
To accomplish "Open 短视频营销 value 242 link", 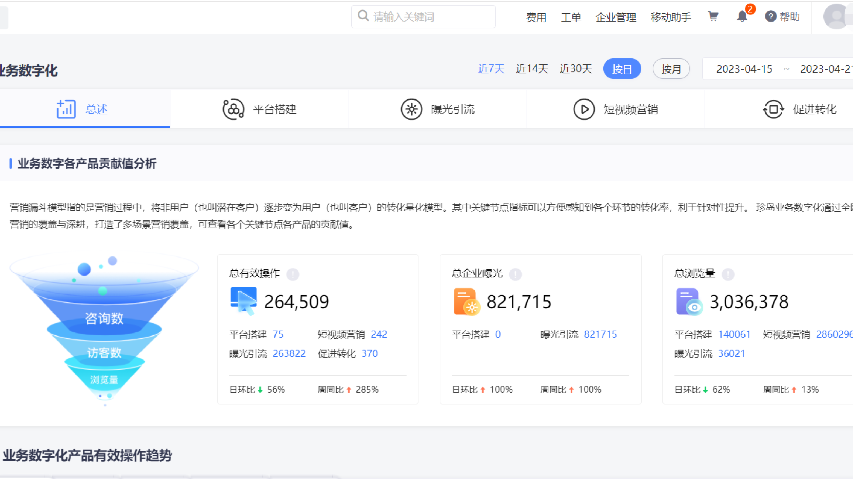I will pos(379,334).
